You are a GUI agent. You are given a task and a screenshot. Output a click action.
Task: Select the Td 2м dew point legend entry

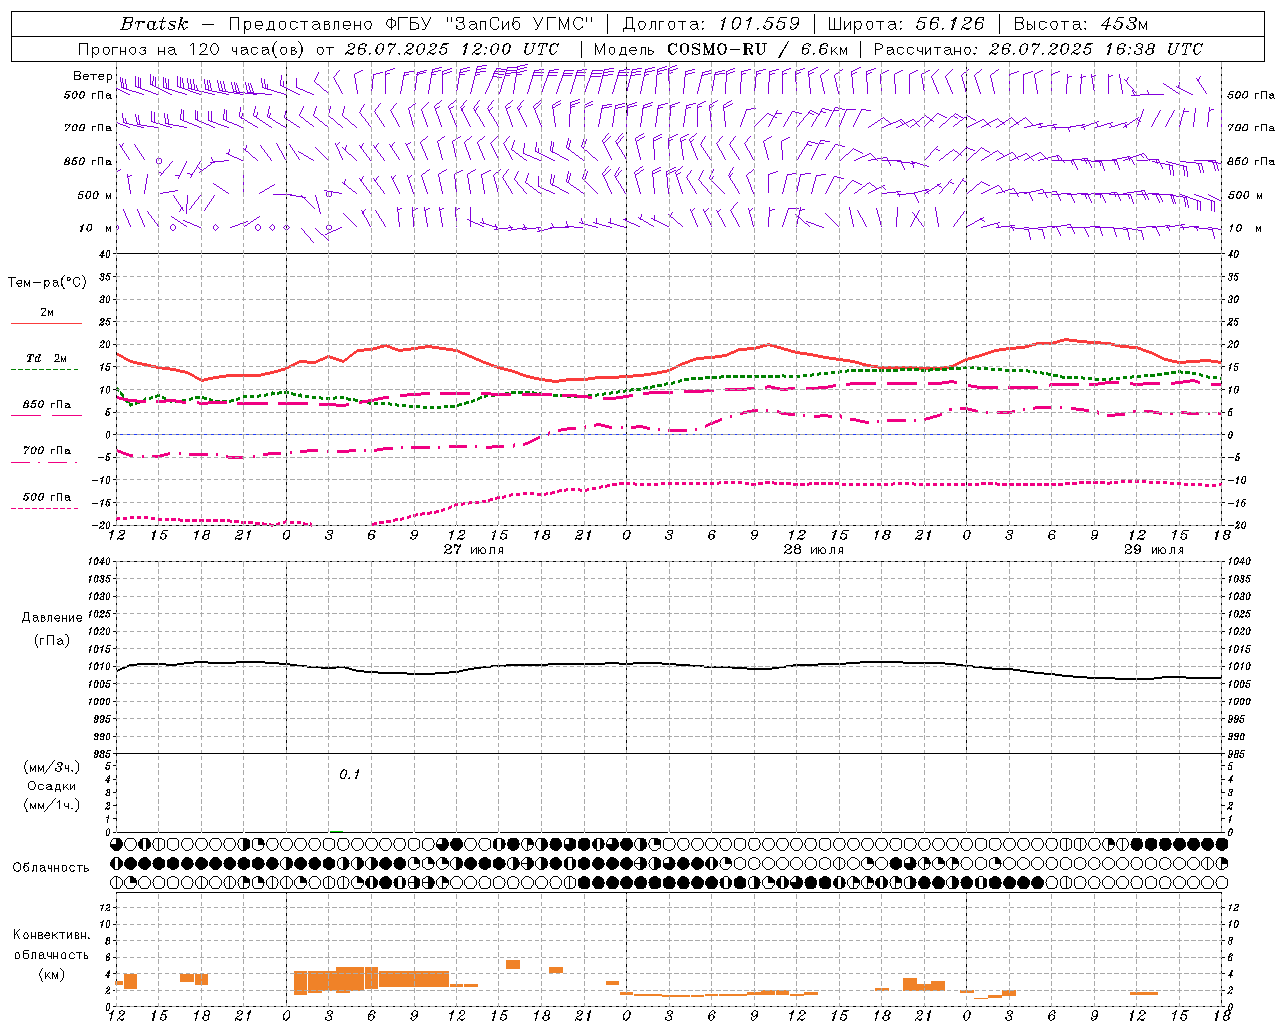[47, 358]
